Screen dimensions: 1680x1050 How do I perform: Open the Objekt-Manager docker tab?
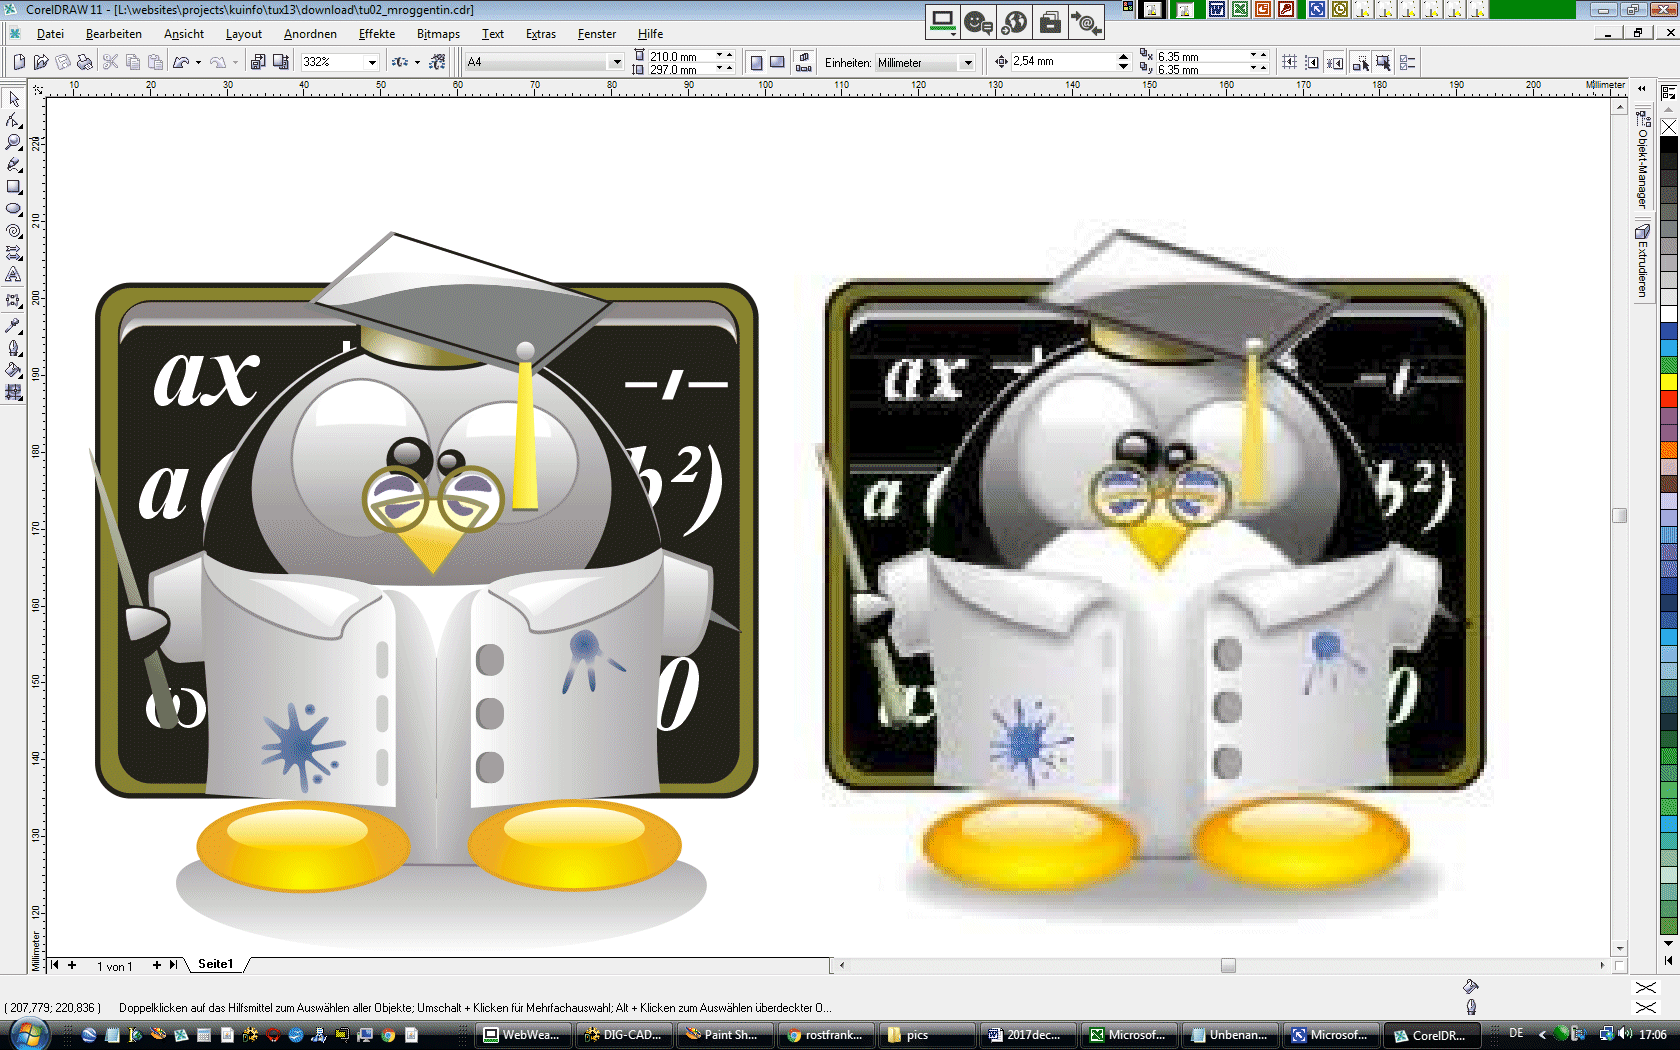(x=1642, y=161)
